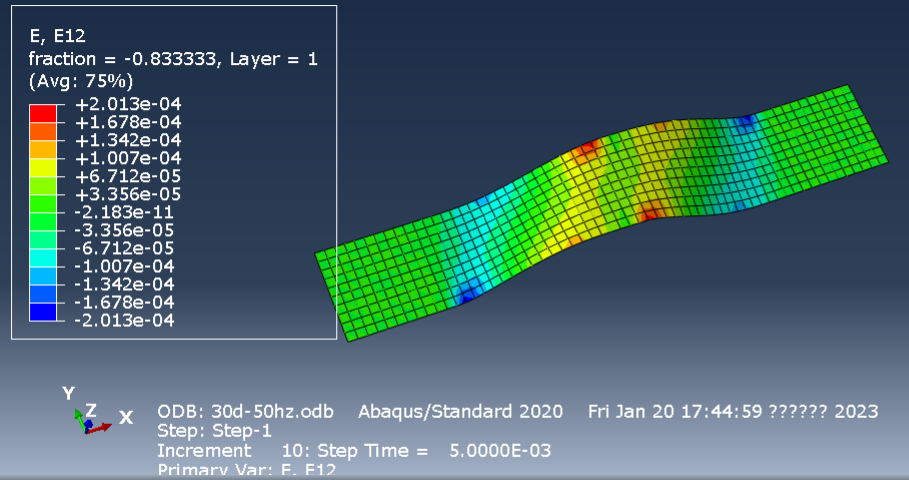Select the -2.013e-04 minimum legend value
This screenshot has height=480, width=909.
tap(128, 320)
